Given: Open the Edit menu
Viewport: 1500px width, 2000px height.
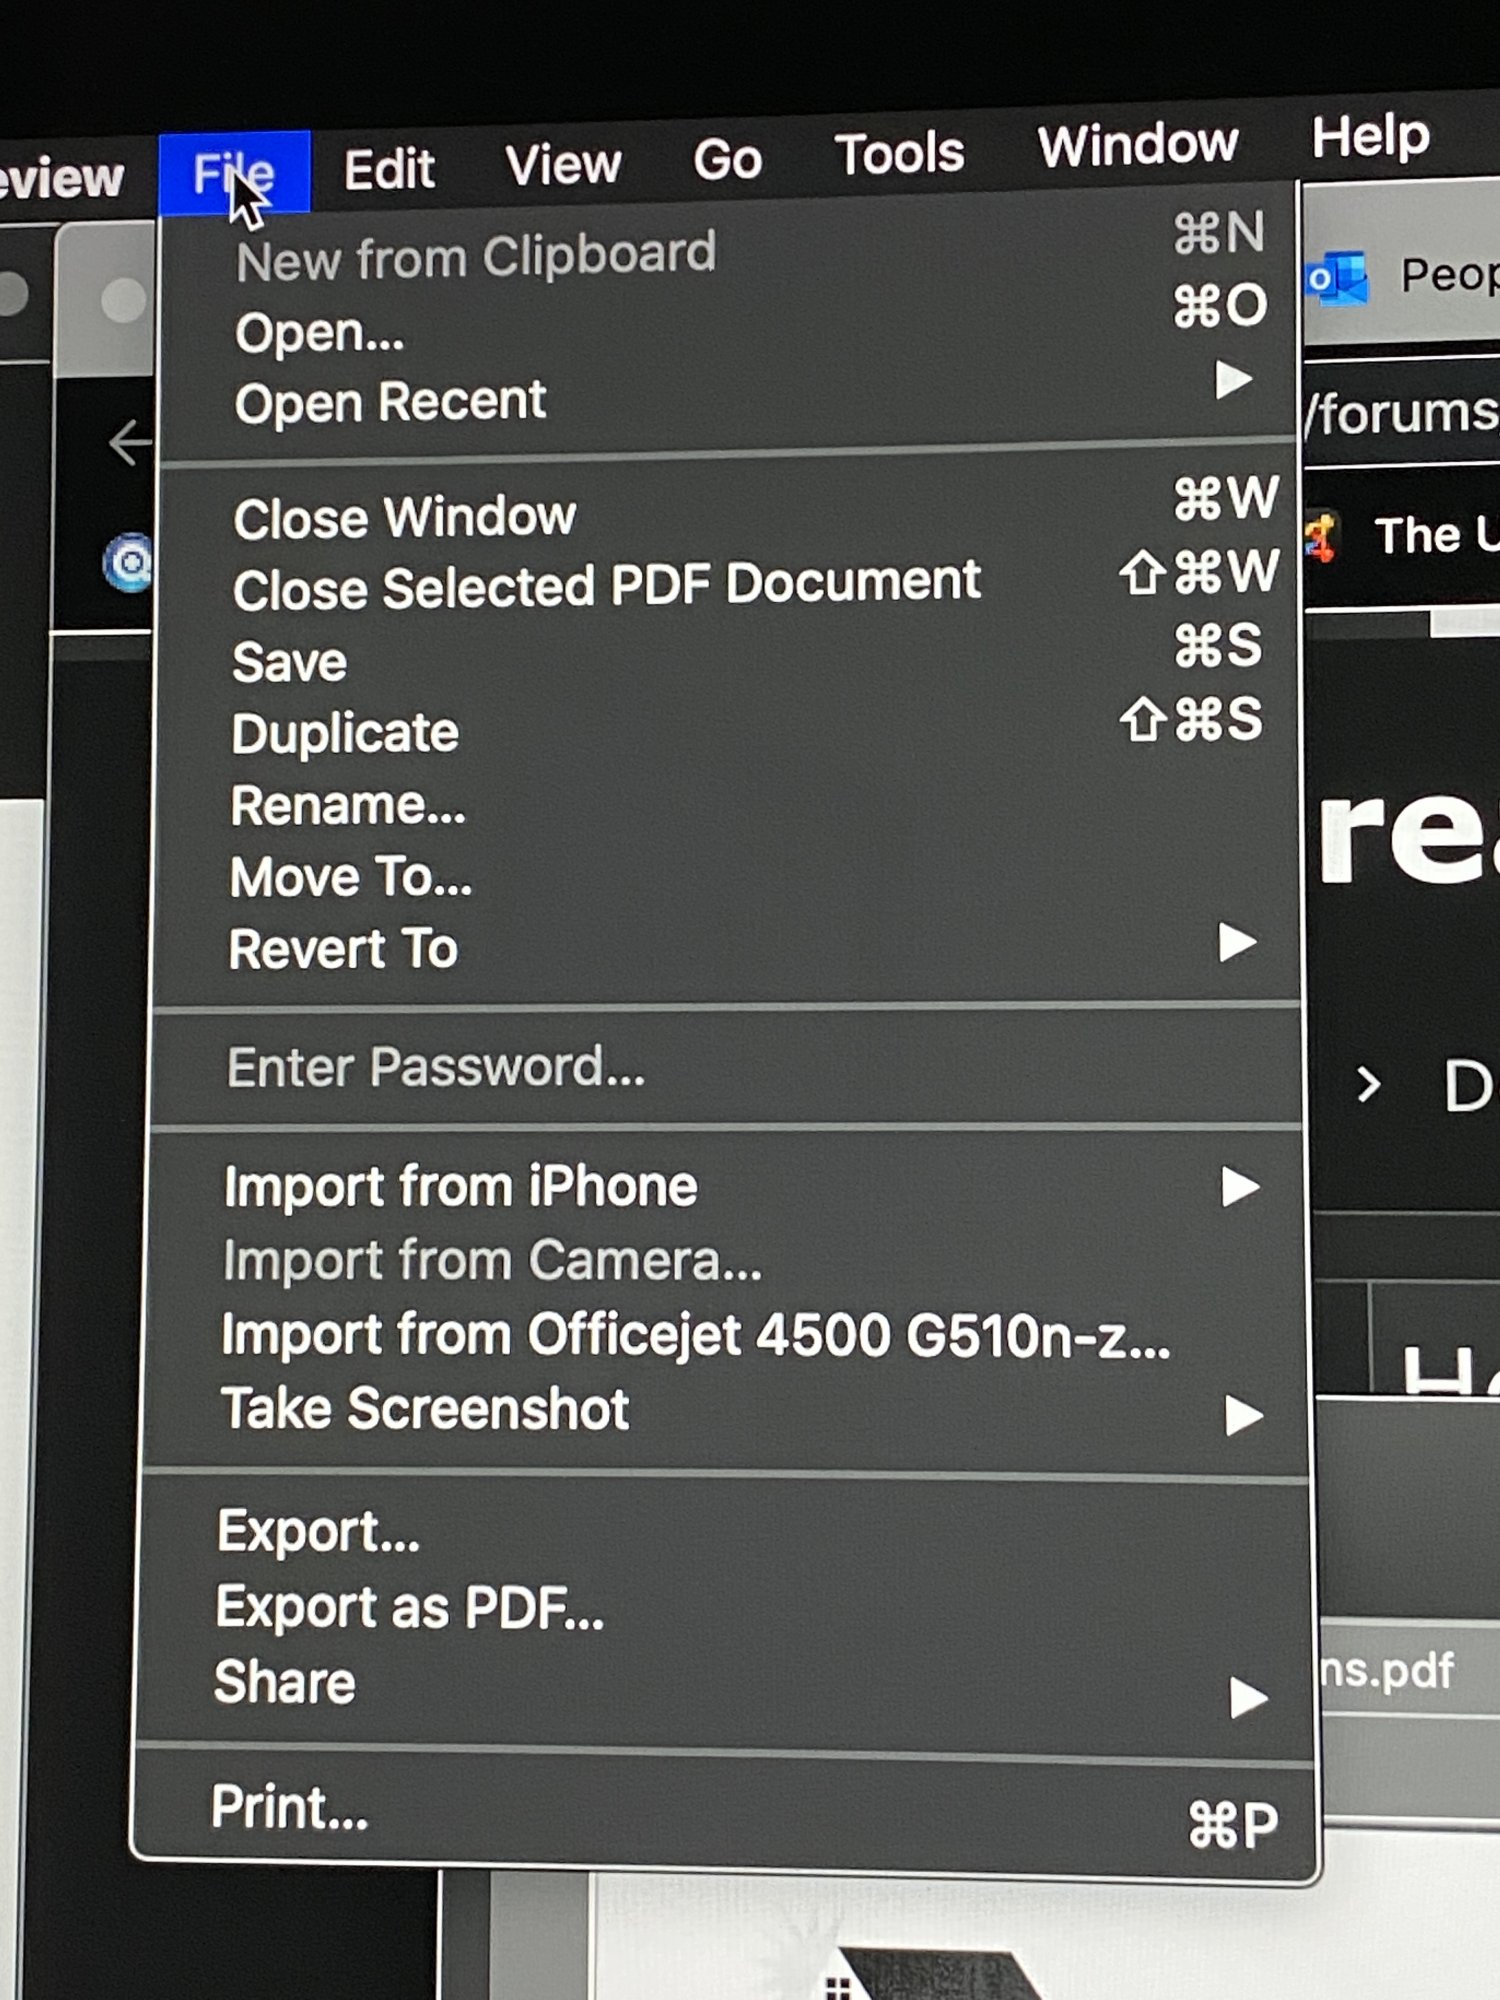Looking at the screenshot, I should (x=389, y=168).
